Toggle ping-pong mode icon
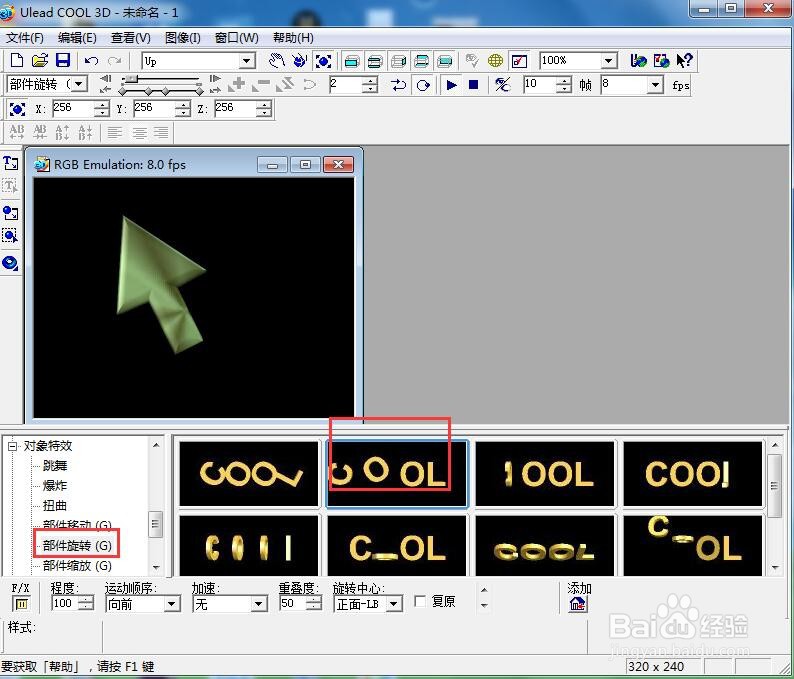Viewport: 794px width, 679px height. 399,85
